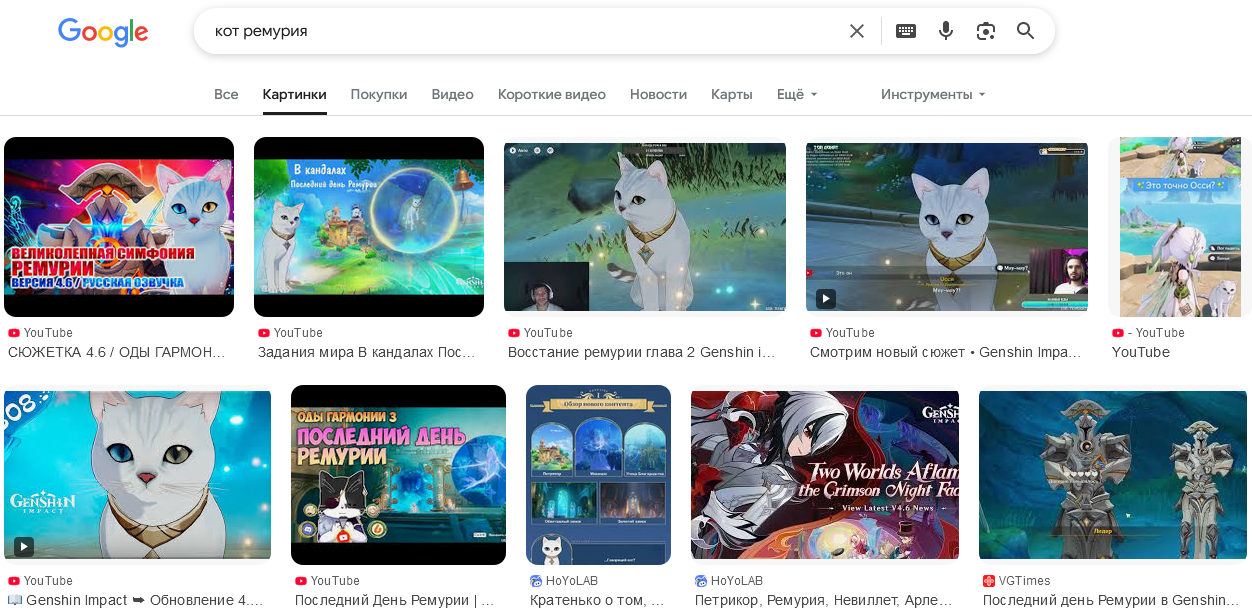The image size is (1252, 610).
Task: Click the plain 'YouTube' title under '- YouTube'
Action: [1141, 352]
